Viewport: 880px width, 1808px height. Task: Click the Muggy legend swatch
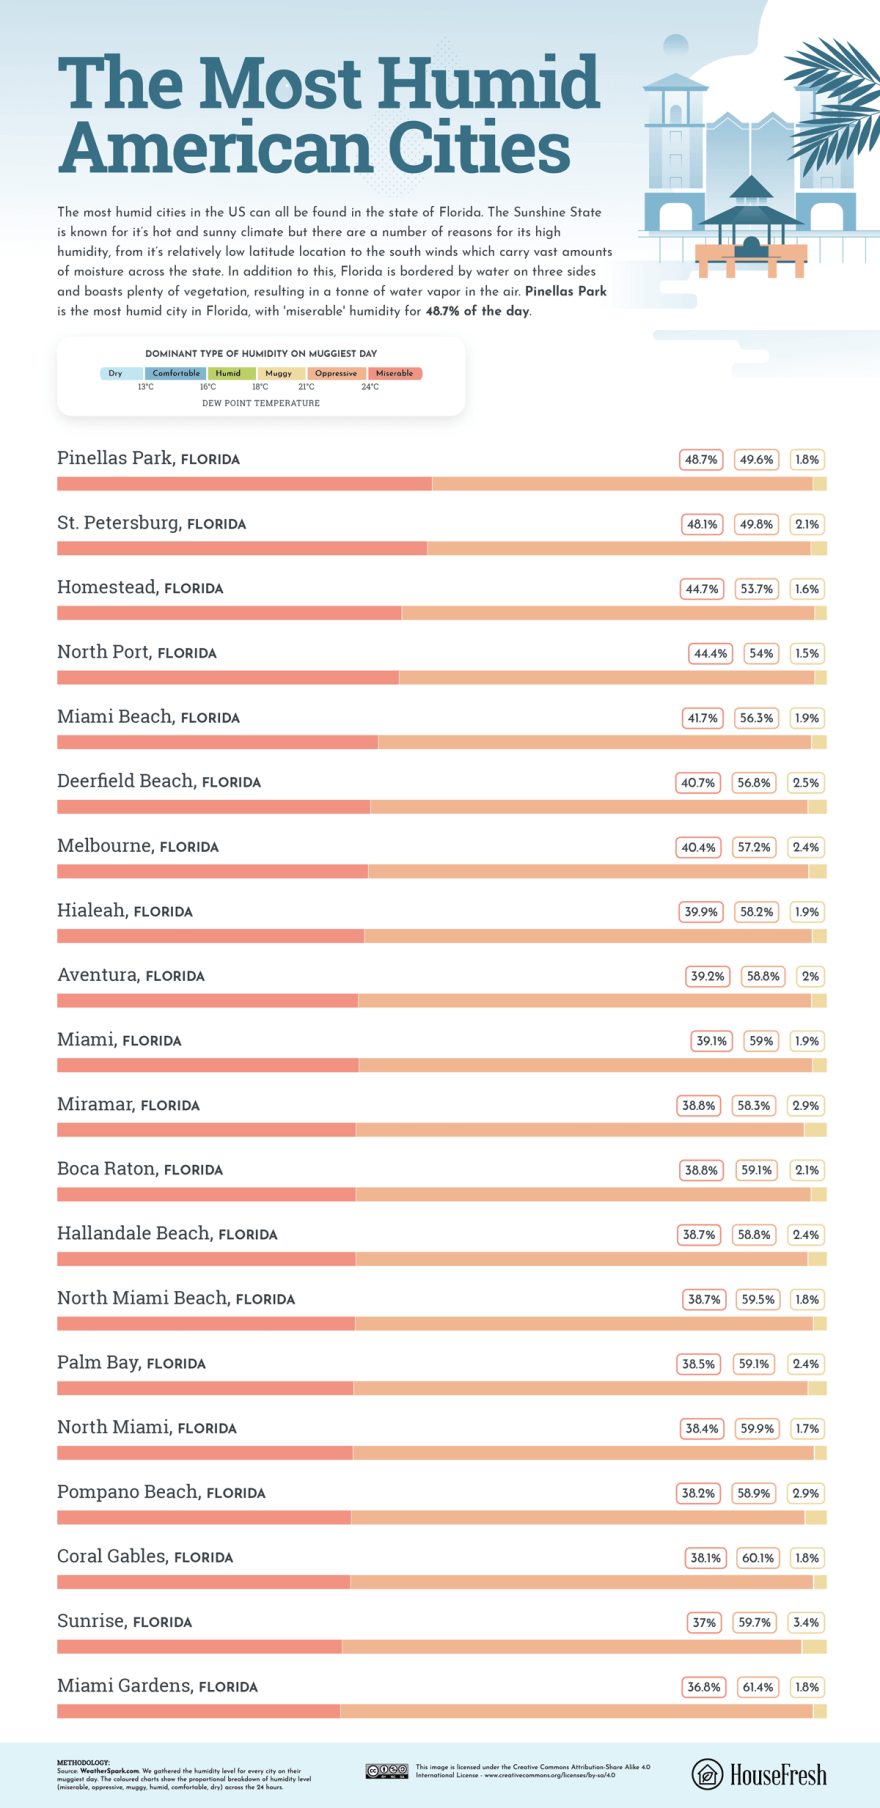(280, 373)
